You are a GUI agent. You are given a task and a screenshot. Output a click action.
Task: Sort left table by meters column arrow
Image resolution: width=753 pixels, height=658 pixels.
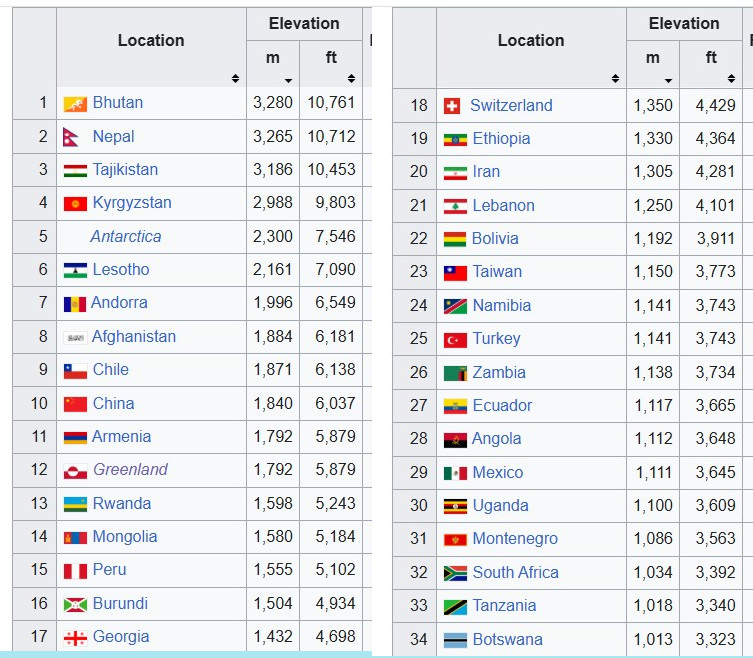pyautogui.click(x=288, y=79)
